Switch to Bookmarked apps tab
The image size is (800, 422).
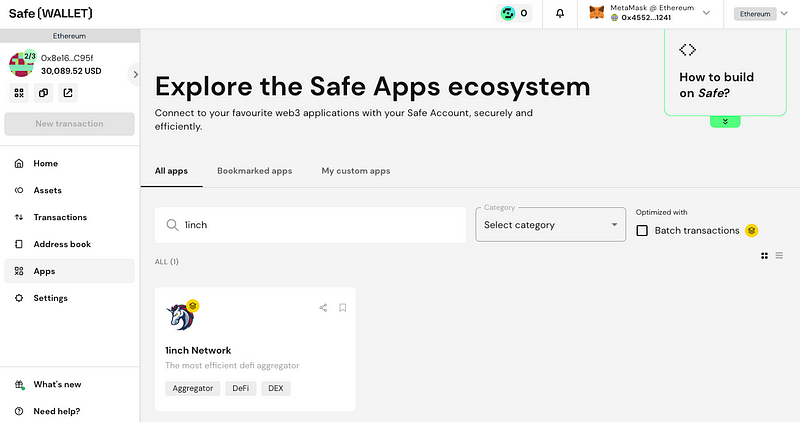pyautogui.click(x=255, y=171)
